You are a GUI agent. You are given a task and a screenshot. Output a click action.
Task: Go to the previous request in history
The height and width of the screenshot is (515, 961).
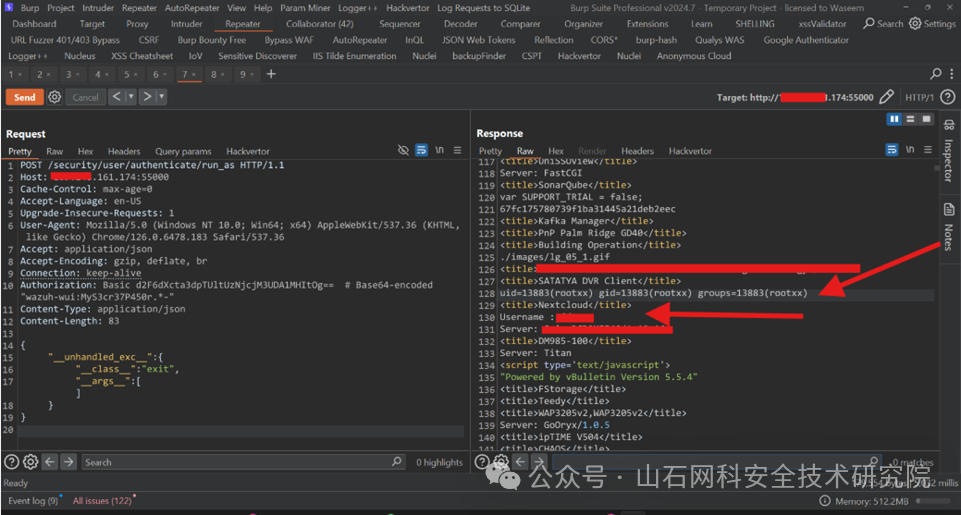coord(116,97)
